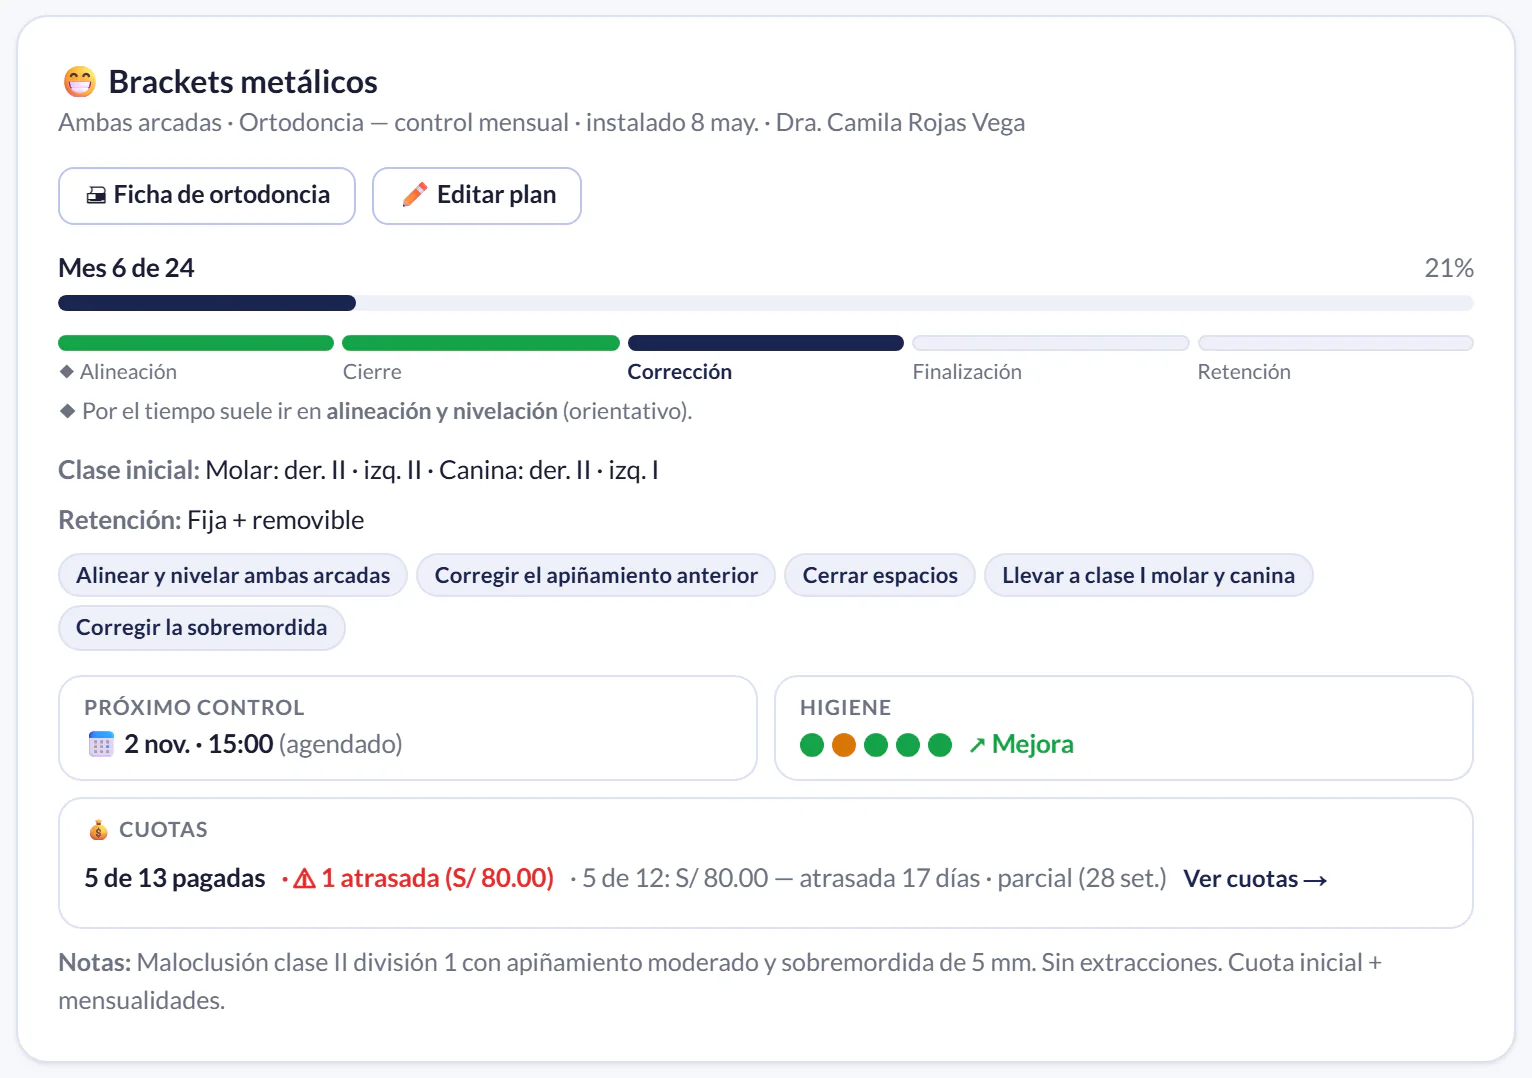Image resolution: width=1532 pixels, height=1078 pixels.
Task: Select the Retención phase bar
Action: (1336, 343)
